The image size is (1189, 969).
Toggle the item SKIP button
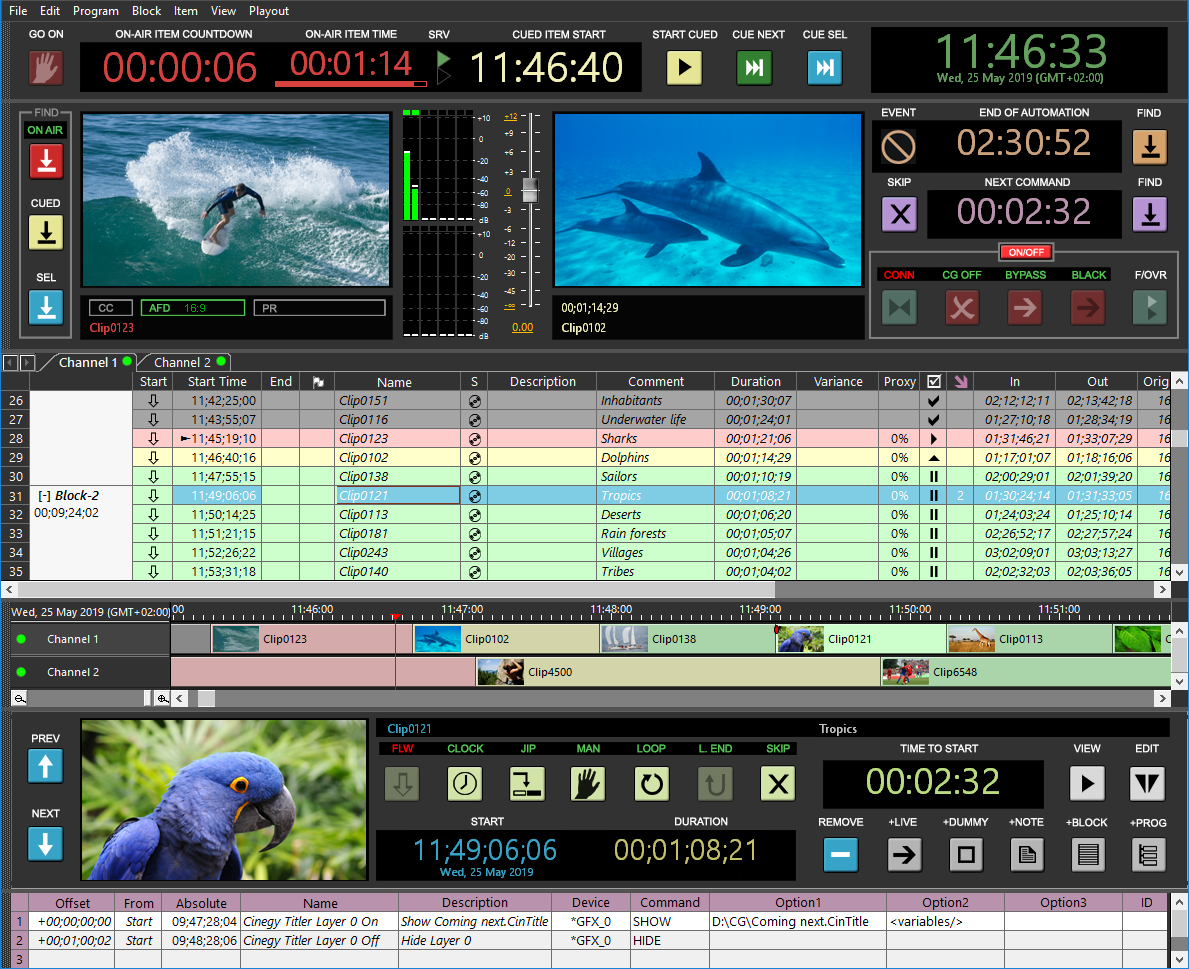[778, 784]
